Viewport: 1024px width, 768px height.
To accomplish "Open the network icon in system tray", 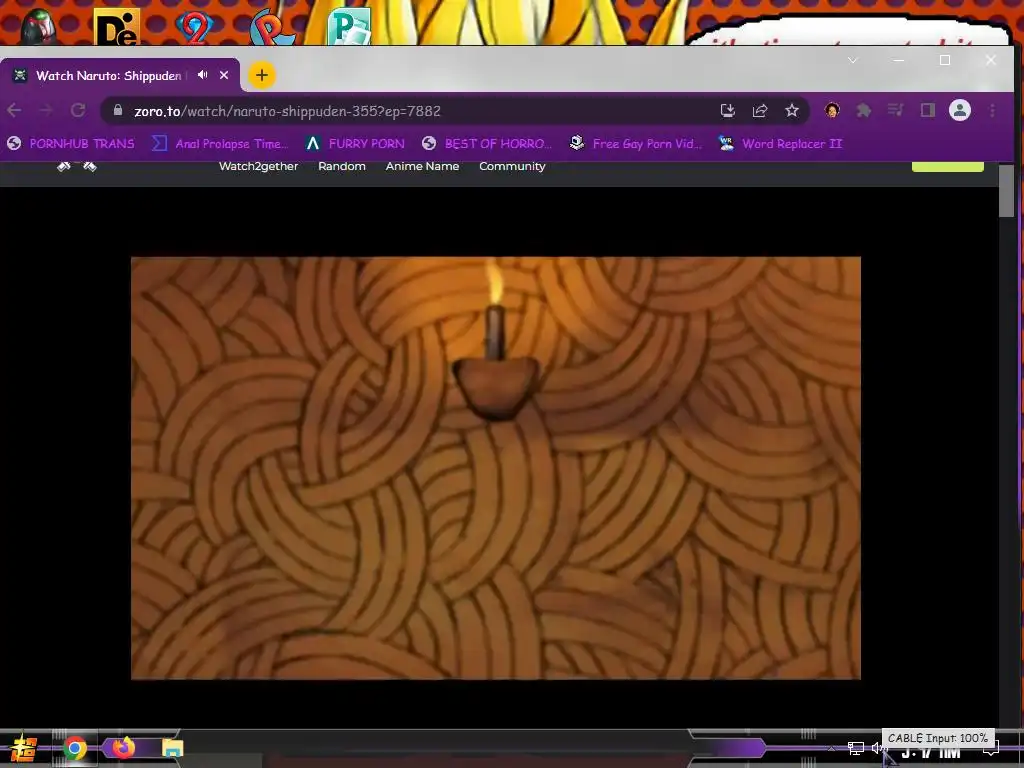I will pos(856,748).
